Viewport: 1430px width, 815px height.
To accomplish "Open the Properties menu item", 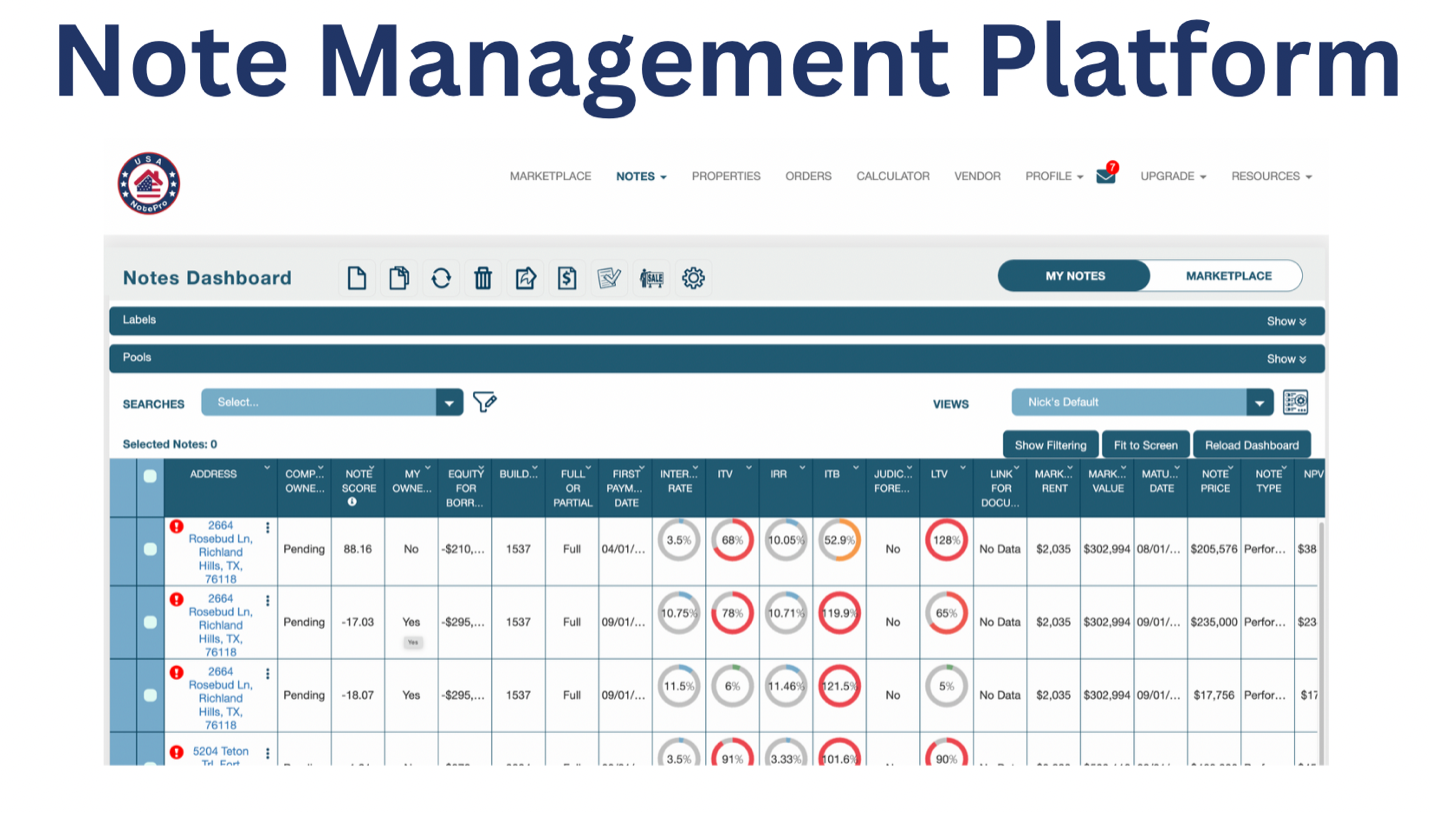I will click(x=726, y=176).
